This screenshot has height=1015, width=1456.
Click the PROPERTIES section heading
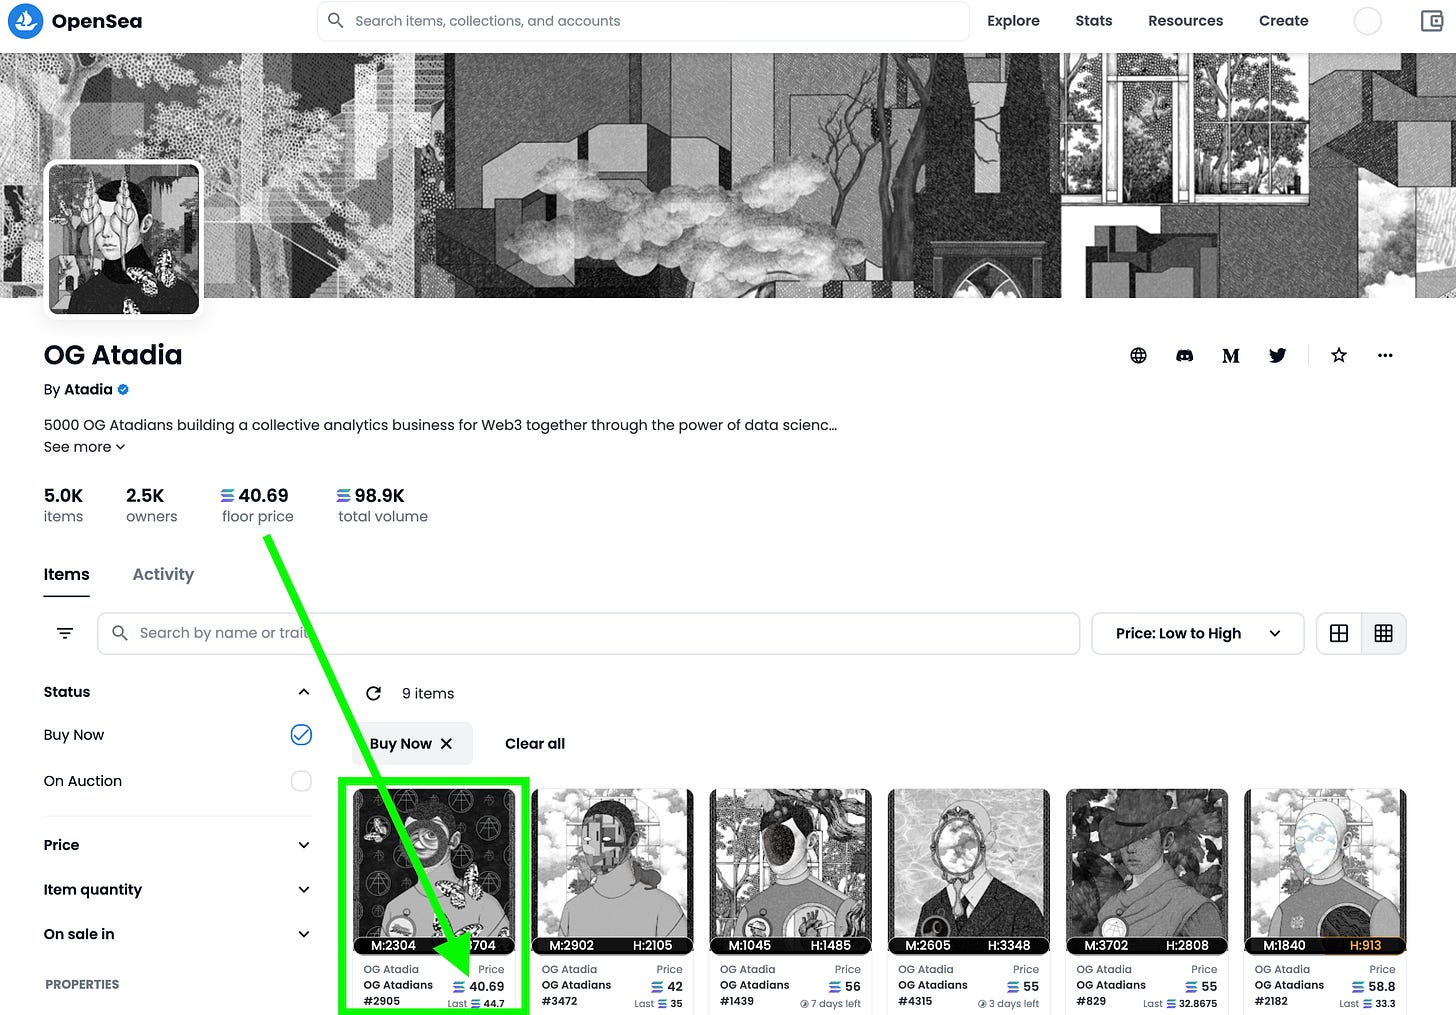[82, 984]
